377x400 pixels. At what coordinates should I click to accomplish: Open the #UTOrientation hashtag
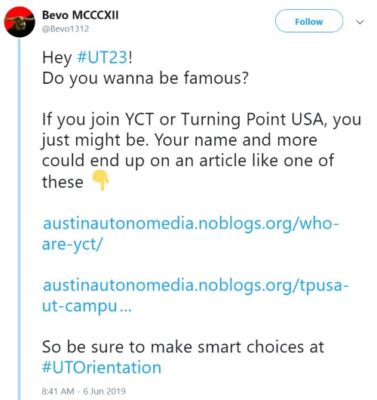102,367
